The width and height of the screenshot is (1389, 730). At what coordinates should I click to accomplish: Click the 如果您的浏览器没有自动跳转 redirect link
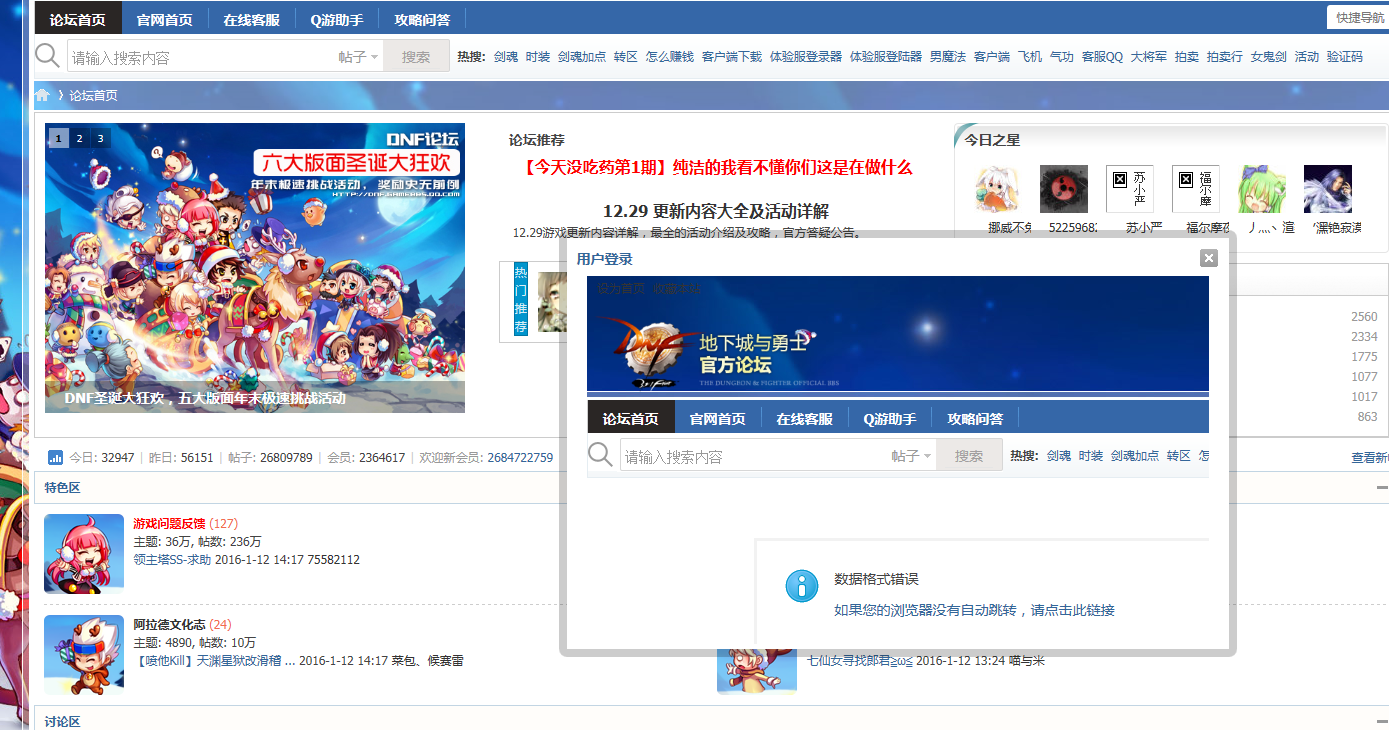974,610
